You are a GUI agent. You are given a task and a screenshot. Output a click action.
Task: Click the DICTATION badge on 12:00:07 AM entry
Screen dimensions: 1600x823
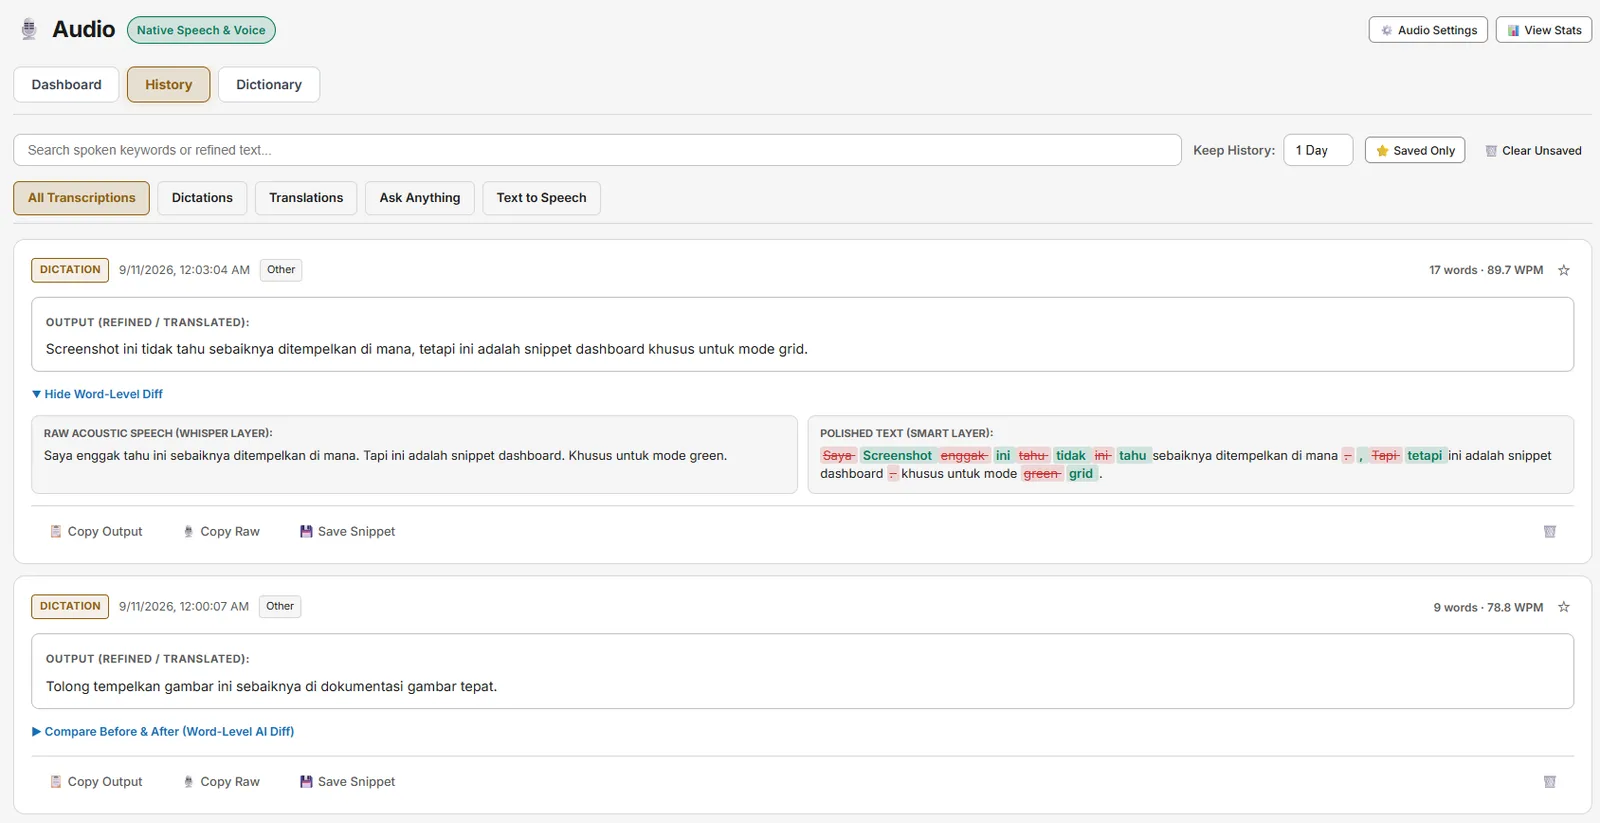point(70,607)
